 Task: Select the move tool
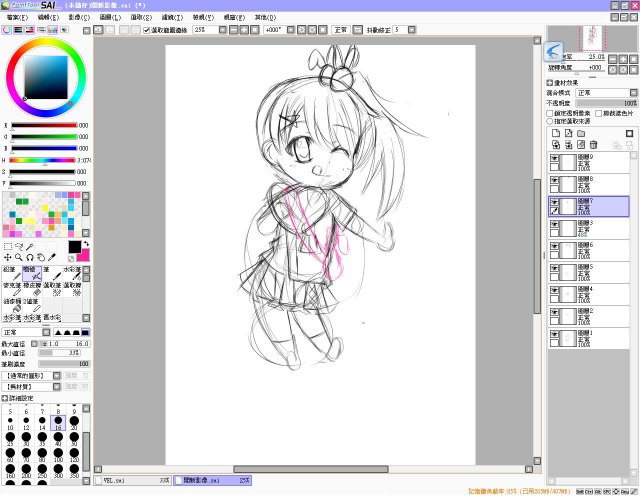point(7,257)
